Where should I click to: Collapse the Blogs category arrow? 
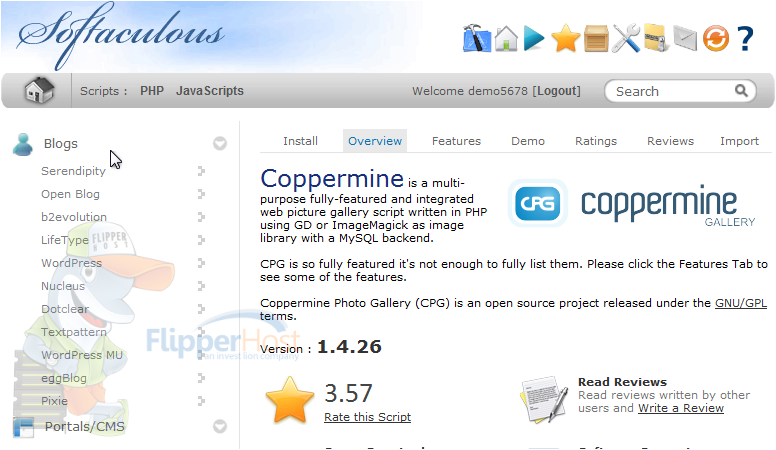pyautogui.click(x=220, y=144)
